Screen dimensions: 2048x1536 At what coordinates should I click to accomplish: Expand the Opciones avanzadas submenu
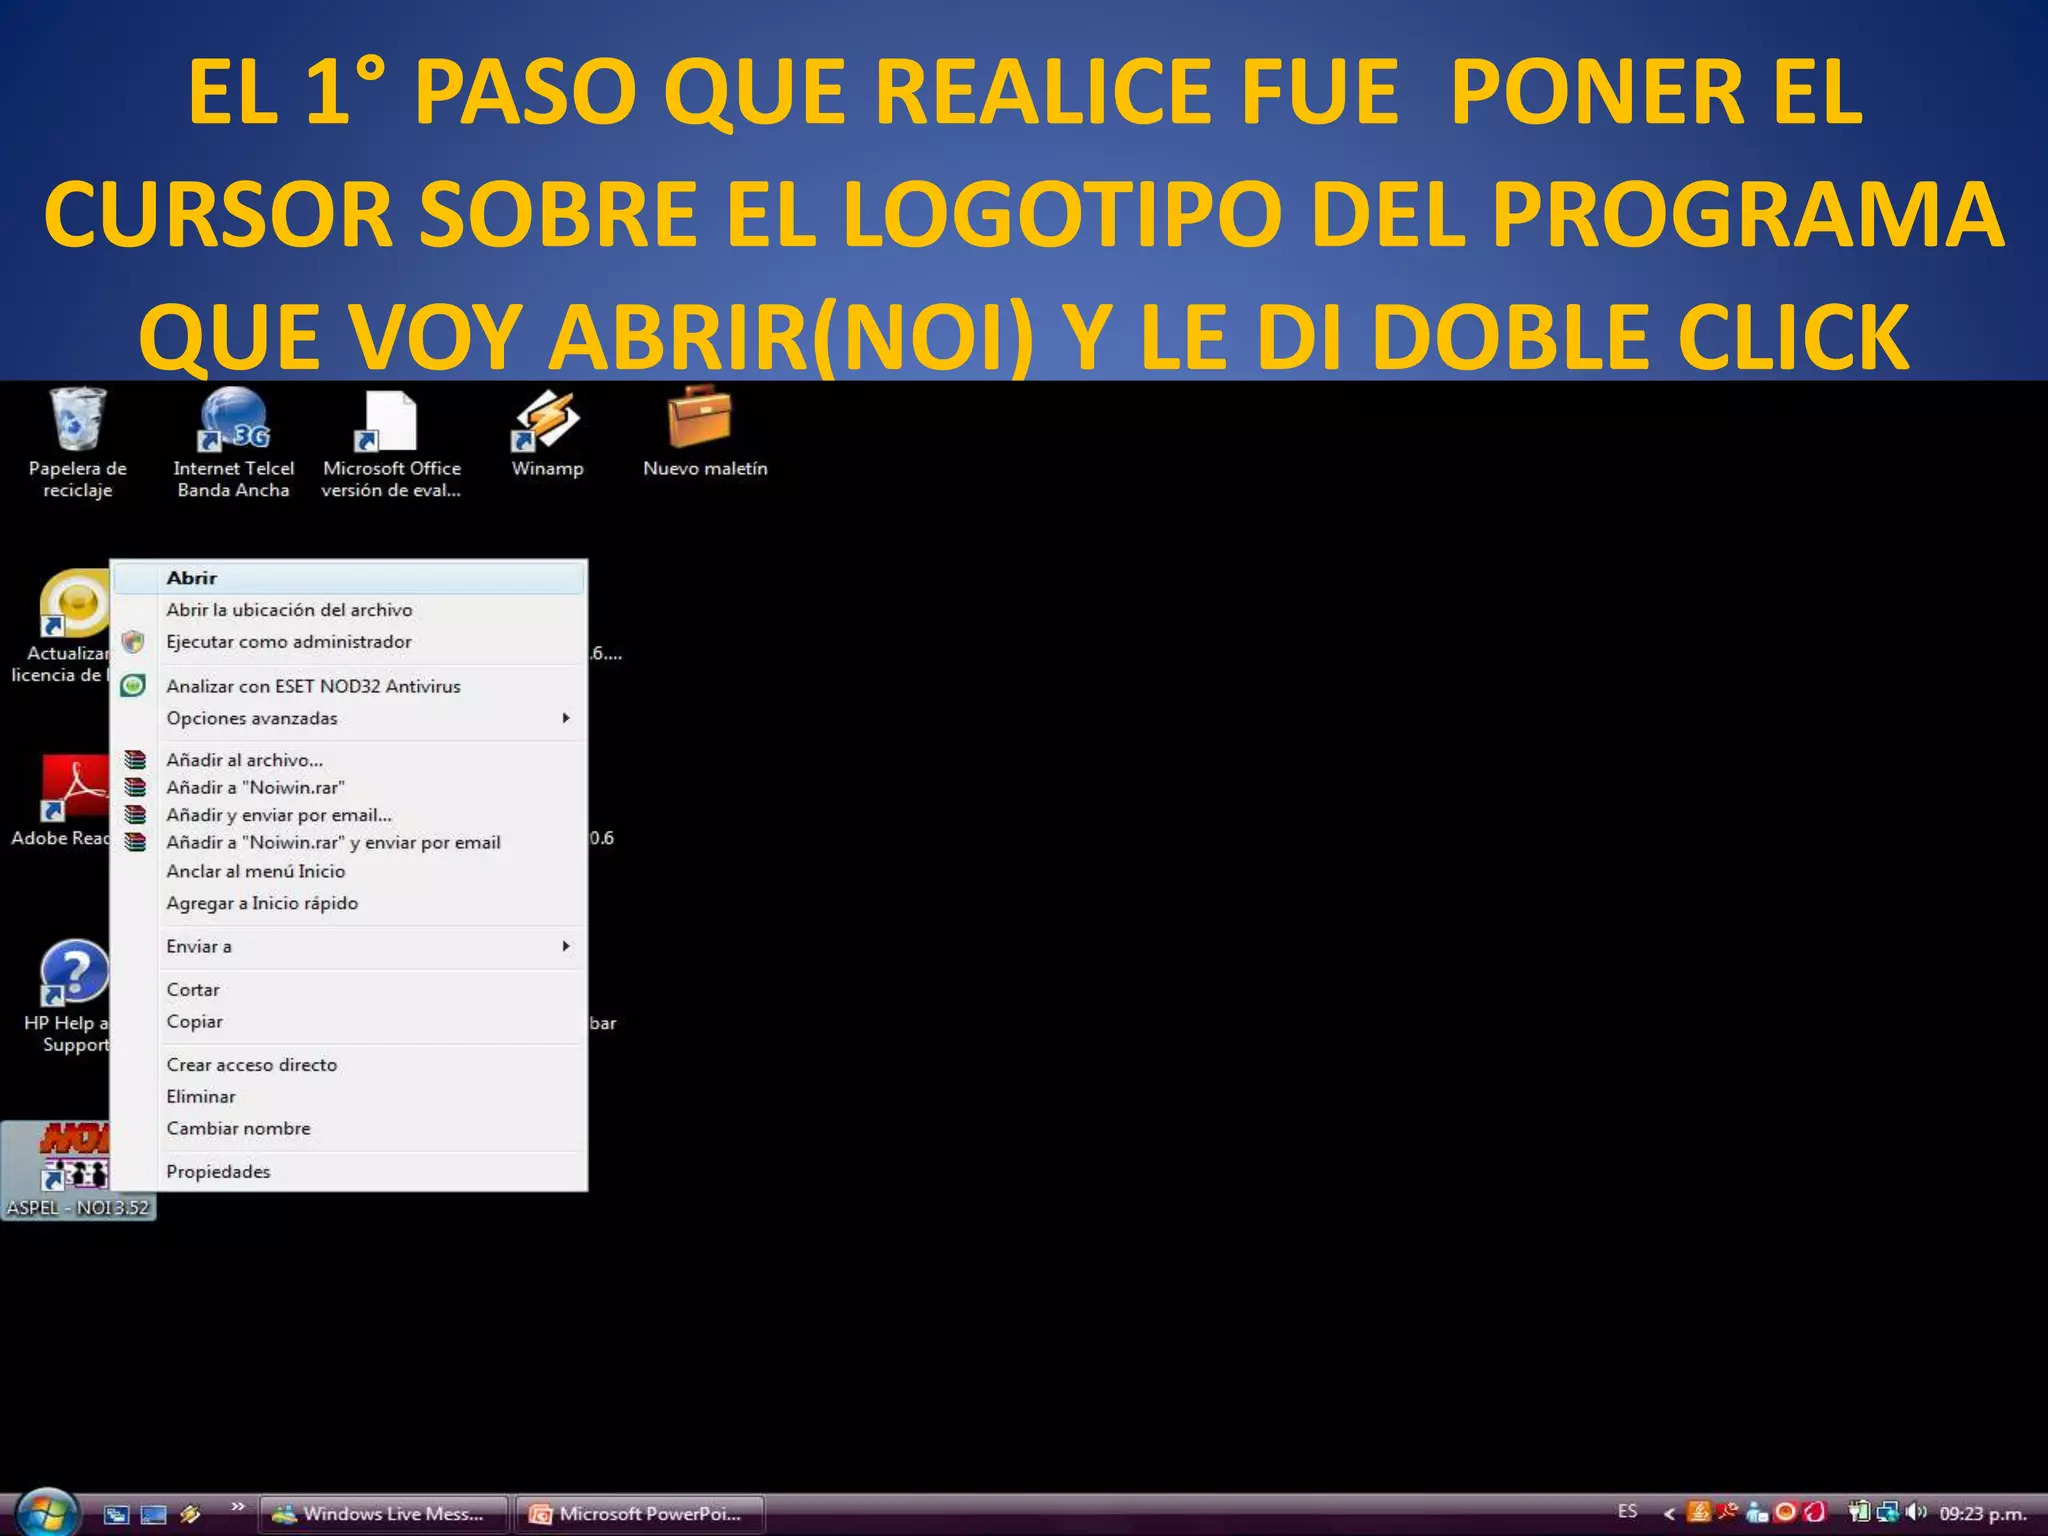252,718
